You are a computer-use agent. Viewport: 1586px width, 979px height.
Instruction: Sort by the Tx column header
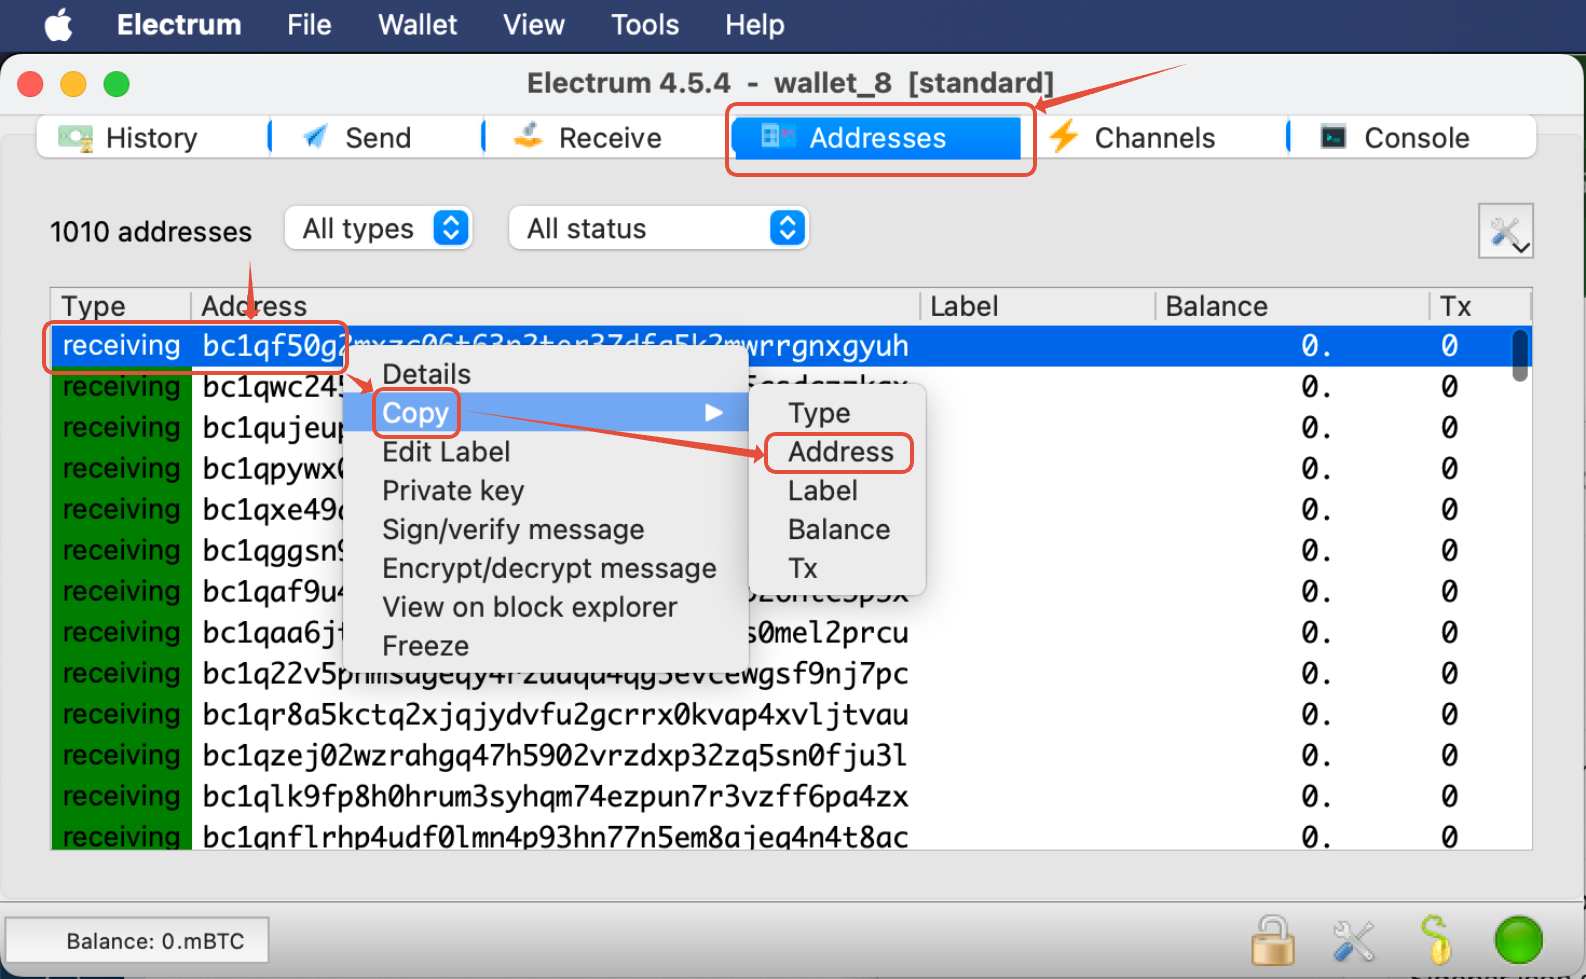(1480, 306)
